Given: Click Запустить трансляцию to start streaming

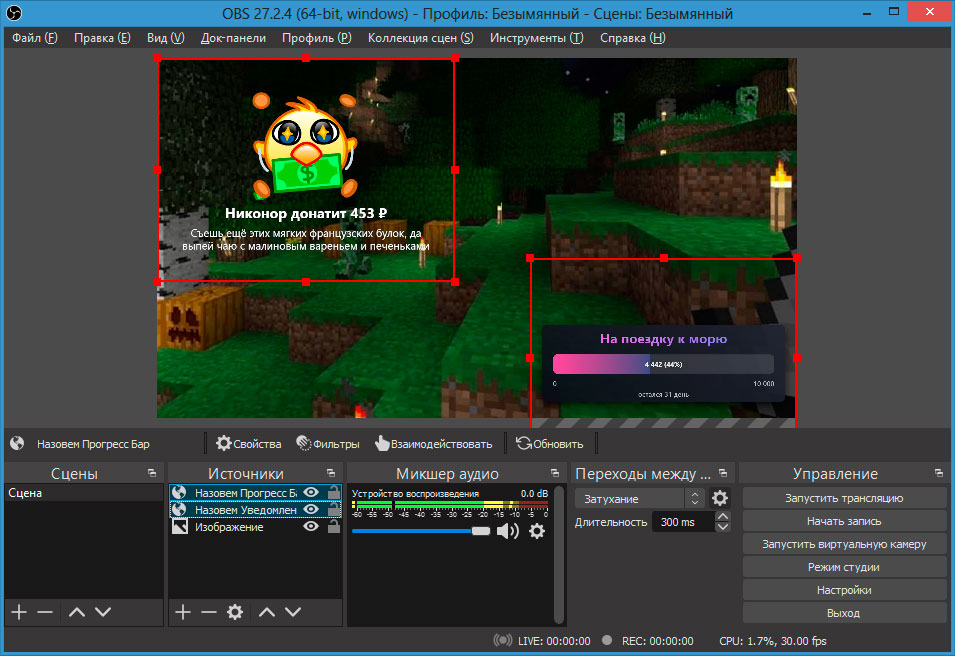Looking at the screenshot, I should pos(844,498).
